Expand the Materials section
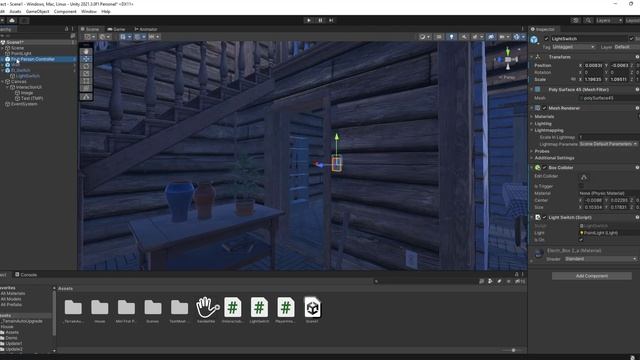The image size is (640, 360). click(532, 117)
